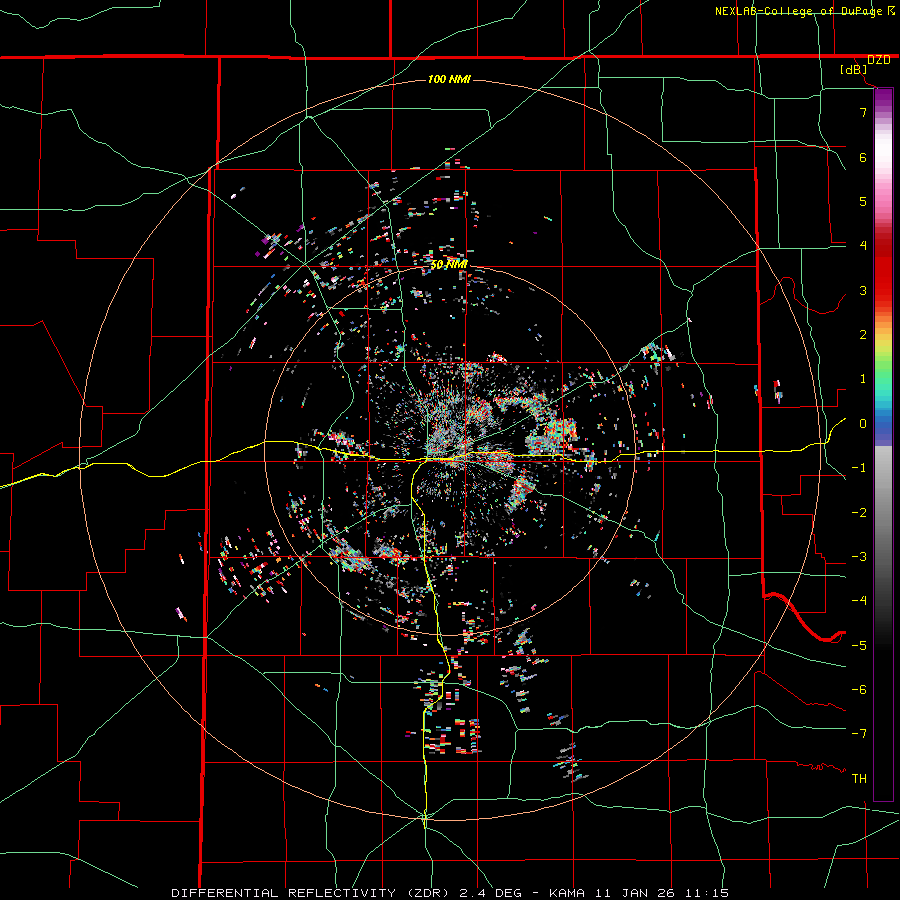Click the scale value 5

coord(863,201)
